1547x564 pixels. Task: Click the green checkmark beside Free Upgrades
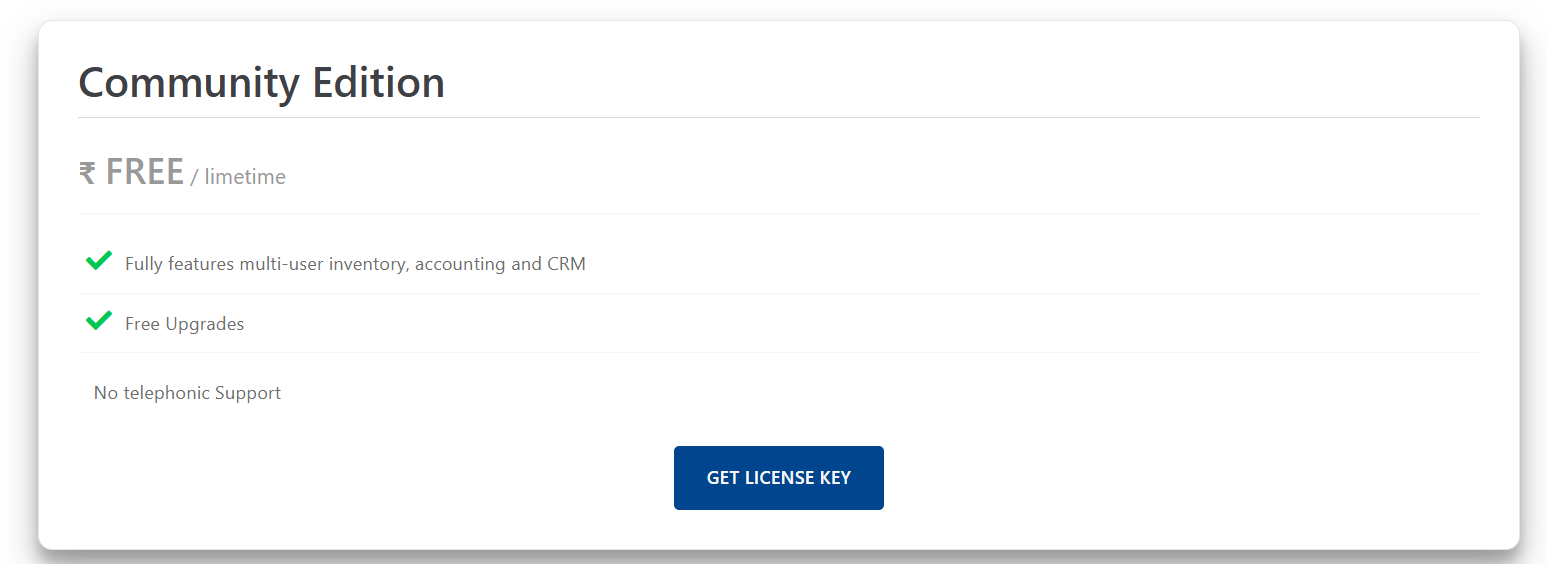98,321
